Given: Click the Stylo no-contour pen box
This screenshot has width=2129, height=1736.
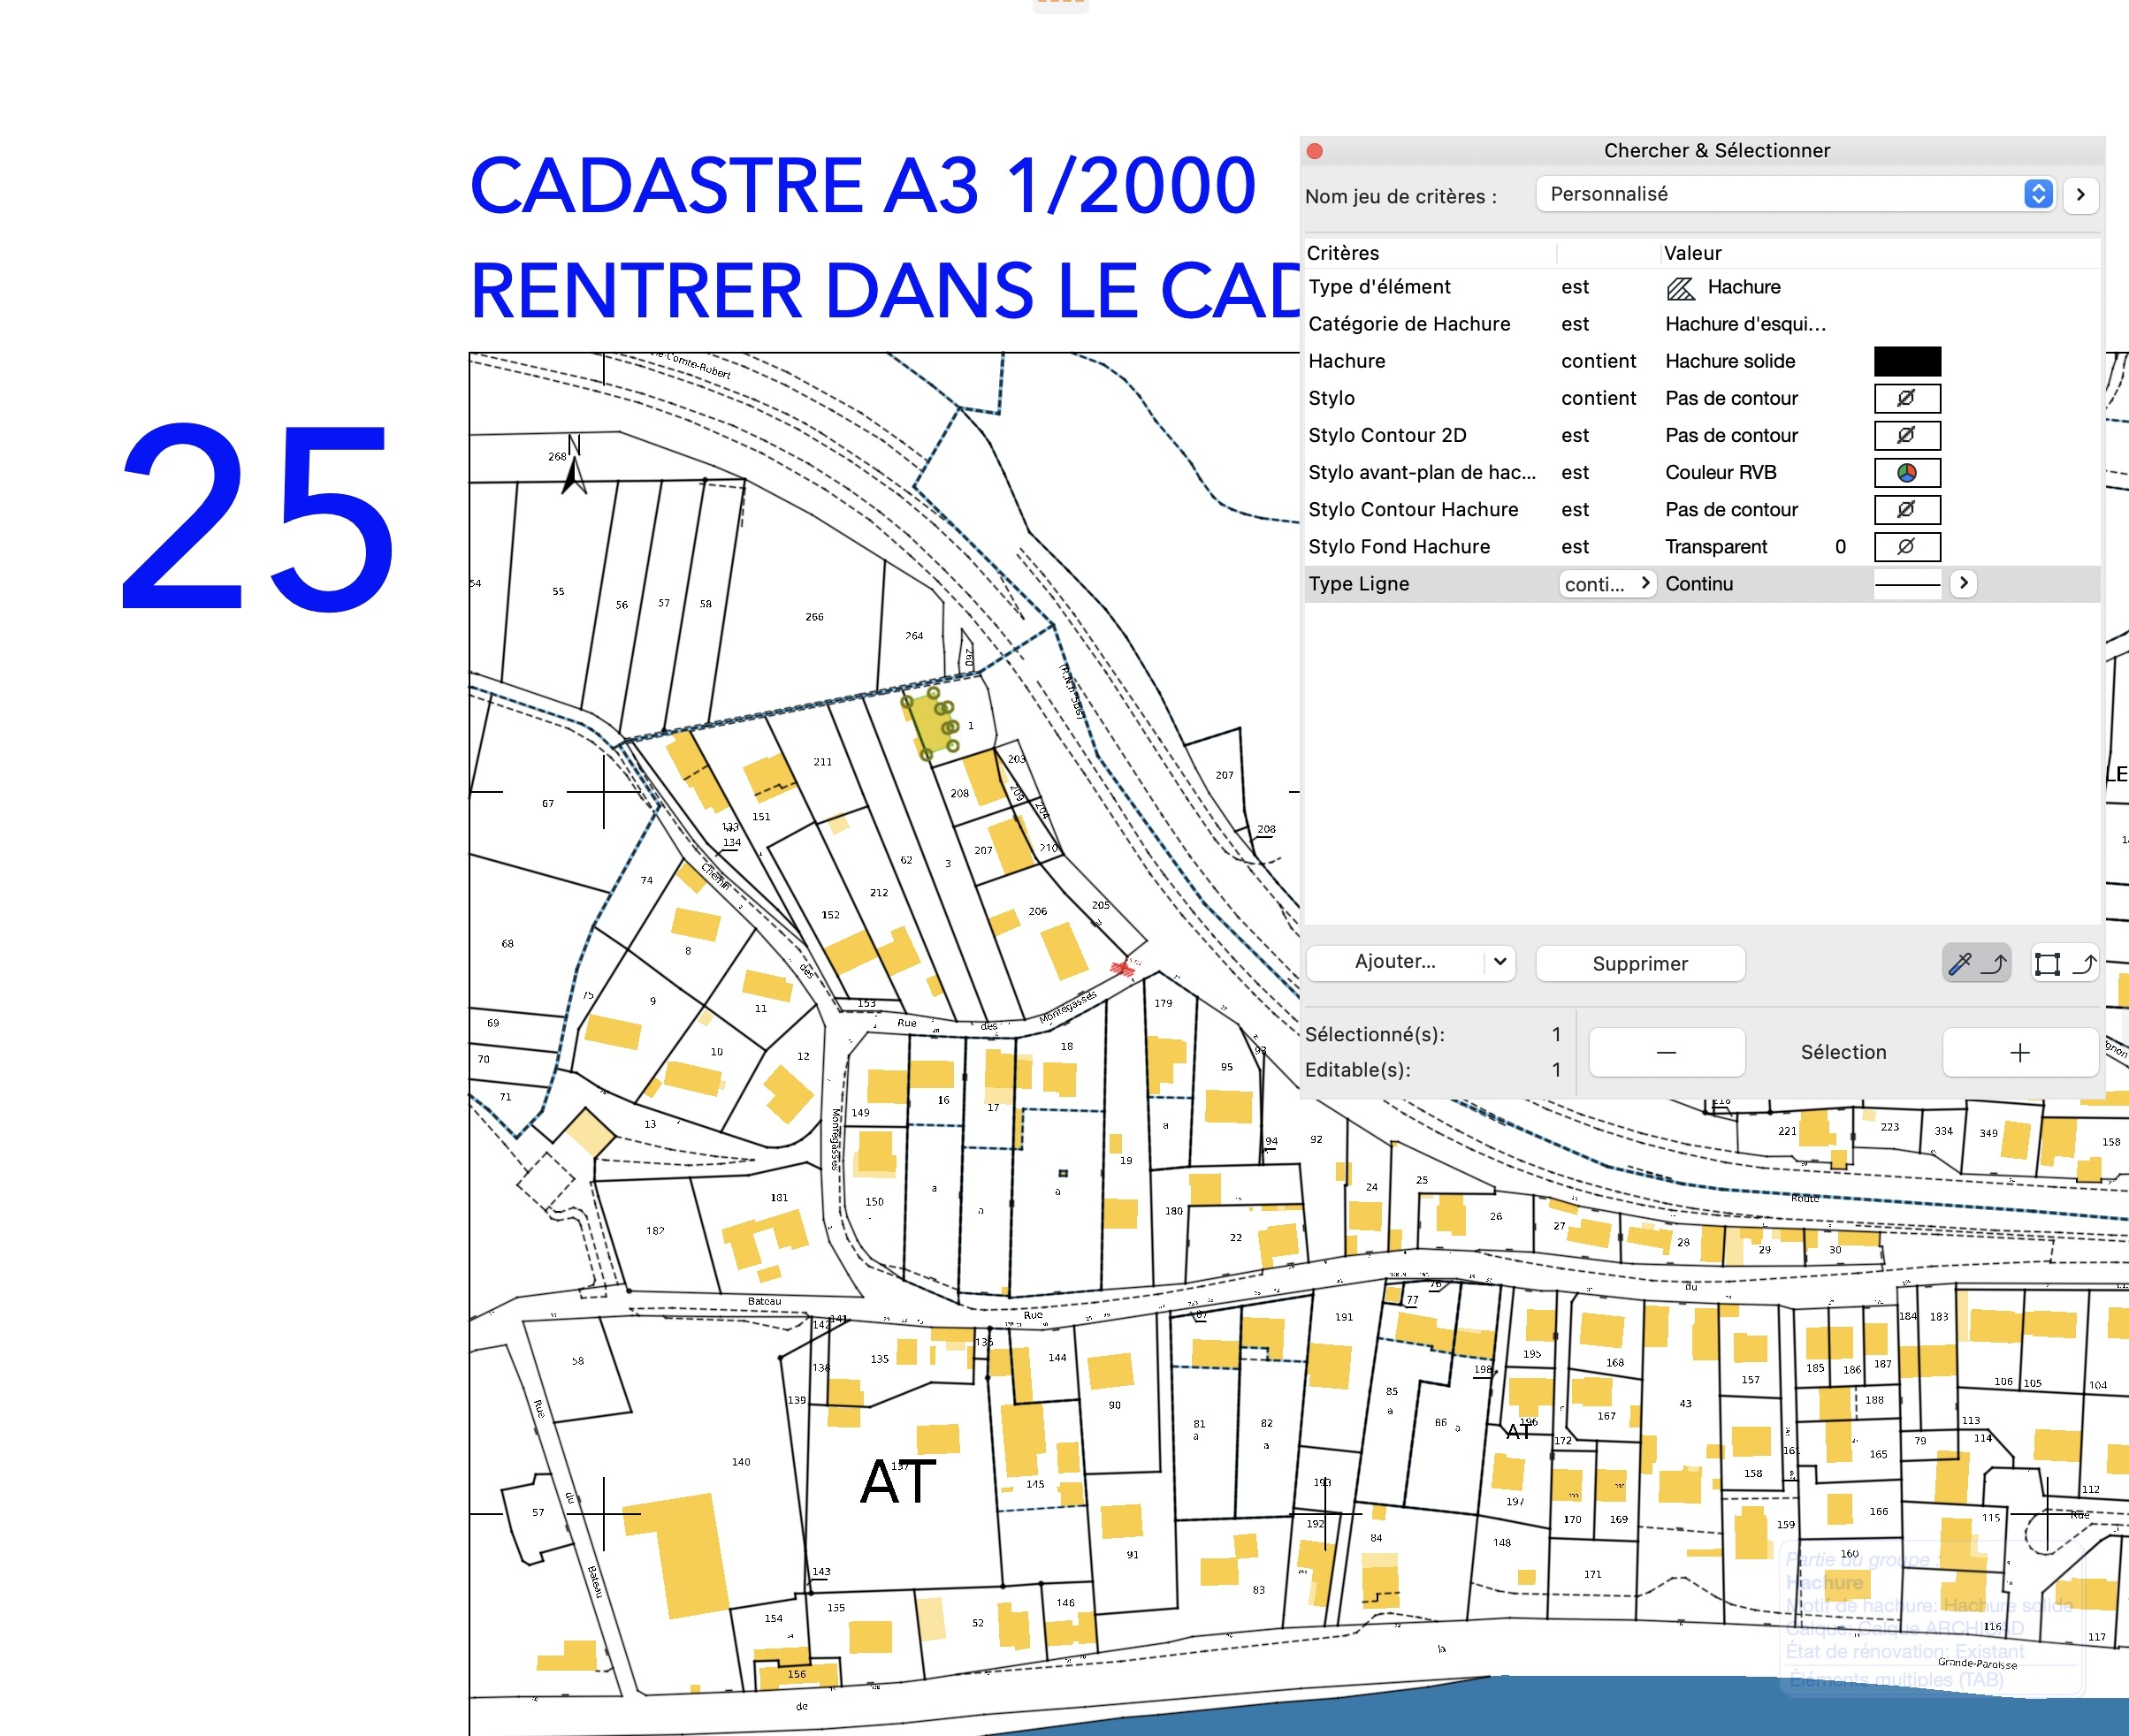Looking at the screenshot, I should pos(1906,398).
